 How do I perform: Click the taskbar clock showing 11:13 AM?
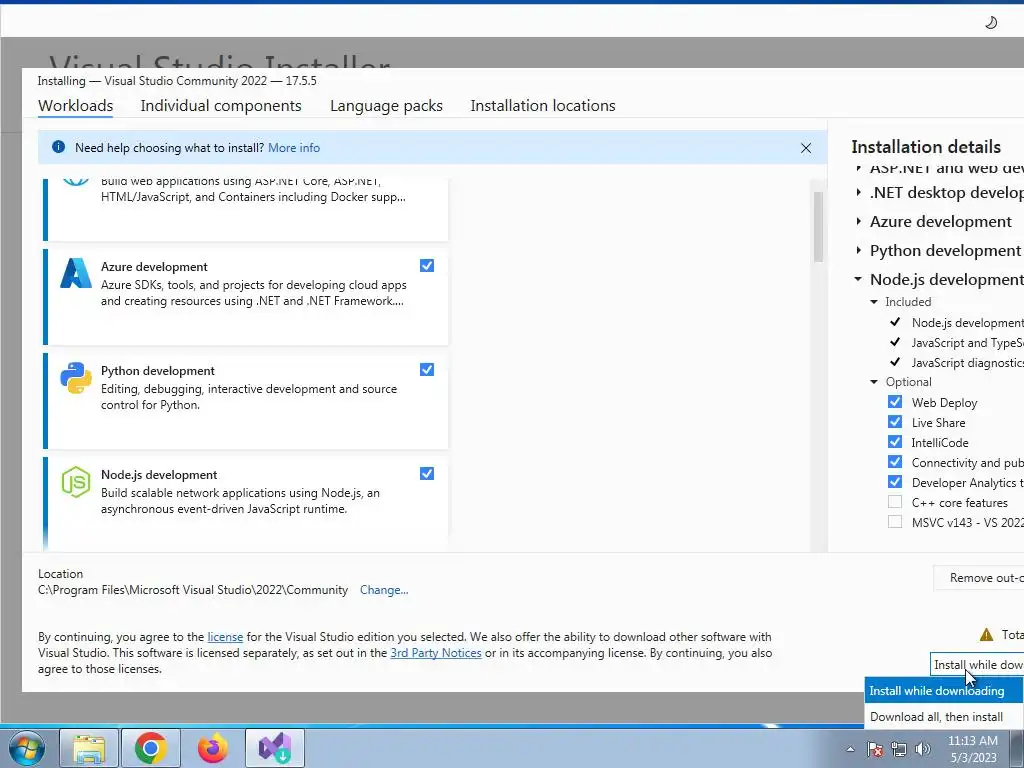pos(972,749)
